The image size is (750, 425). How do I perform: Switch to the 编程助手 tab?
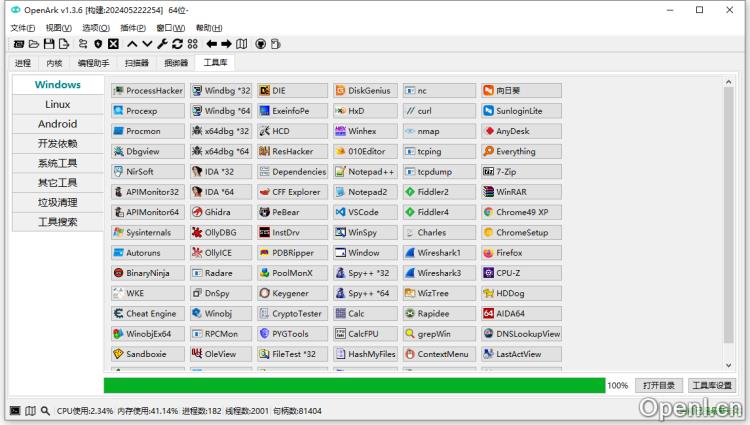[93, 63]
